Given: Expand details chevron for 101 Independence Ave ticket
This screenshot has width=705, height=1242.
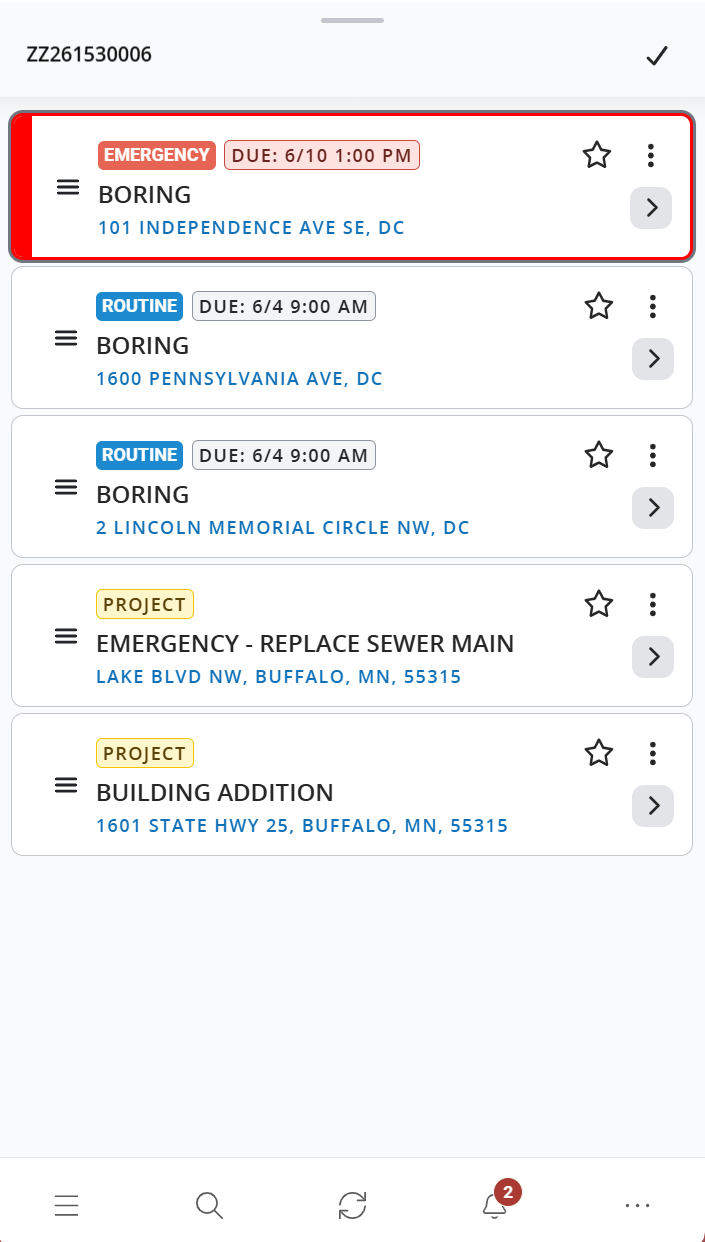Looking at the screenshot, I should pyautogui.click(x=651, y=208).
